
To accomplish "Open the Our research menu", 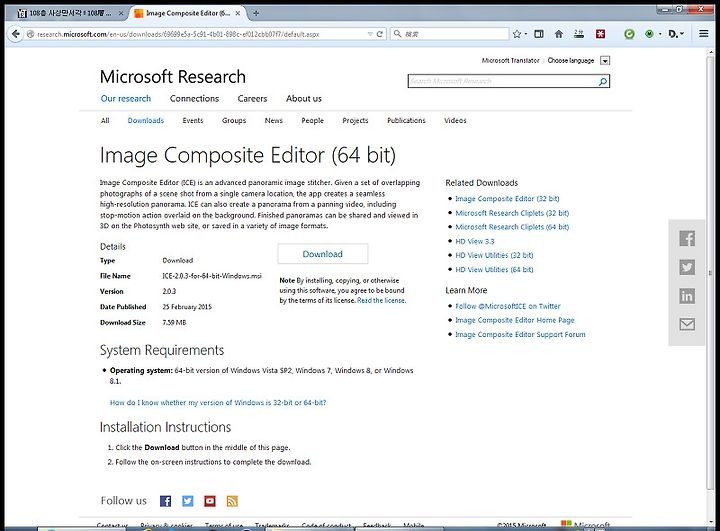I will 126,98.
